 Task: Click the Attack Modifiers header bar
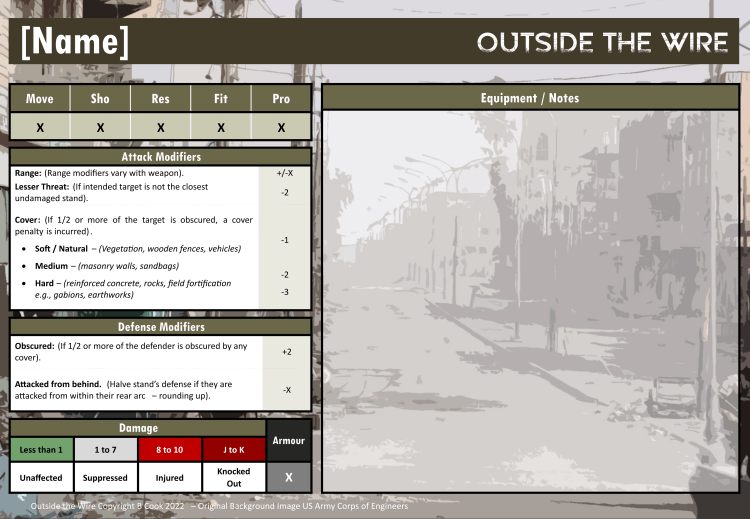click(160, 157)
